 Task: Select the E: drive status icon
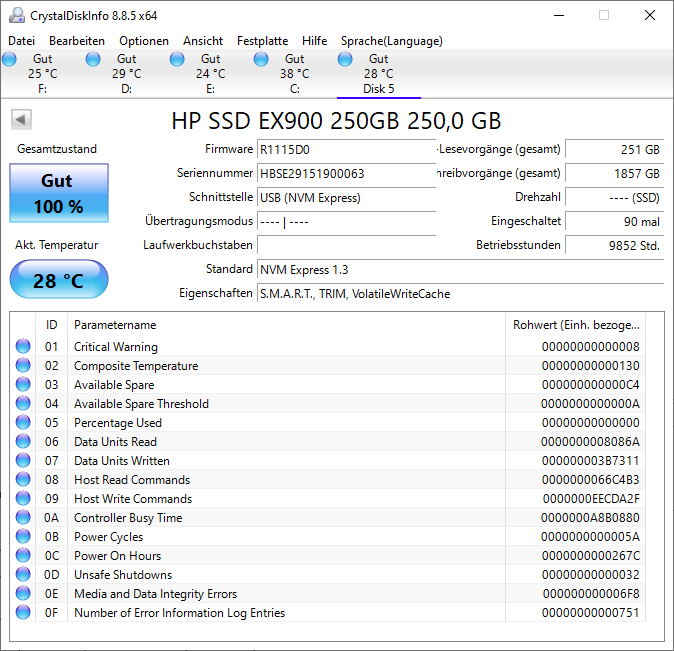pyautogui.click(x=177, y=59)
